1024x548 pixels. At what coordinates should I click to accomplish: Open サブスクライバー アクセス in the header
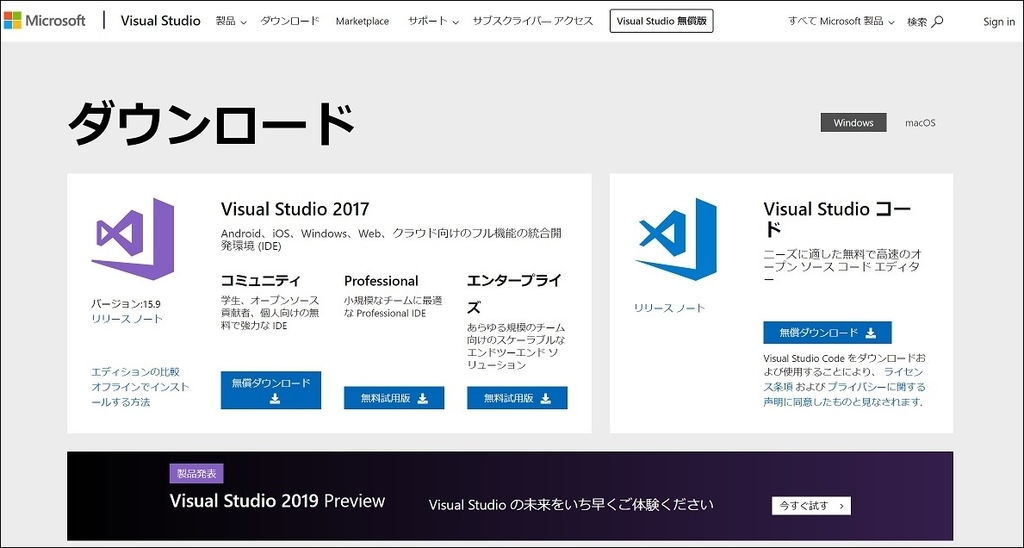tap(533, 22)
